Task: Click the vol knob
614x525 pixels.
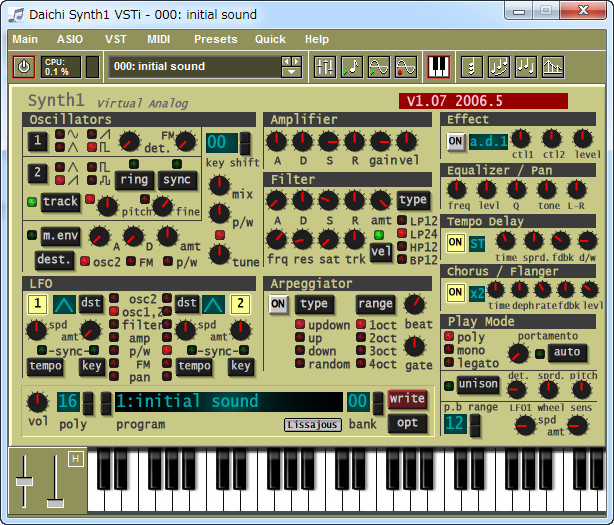Action: (37, 403)
